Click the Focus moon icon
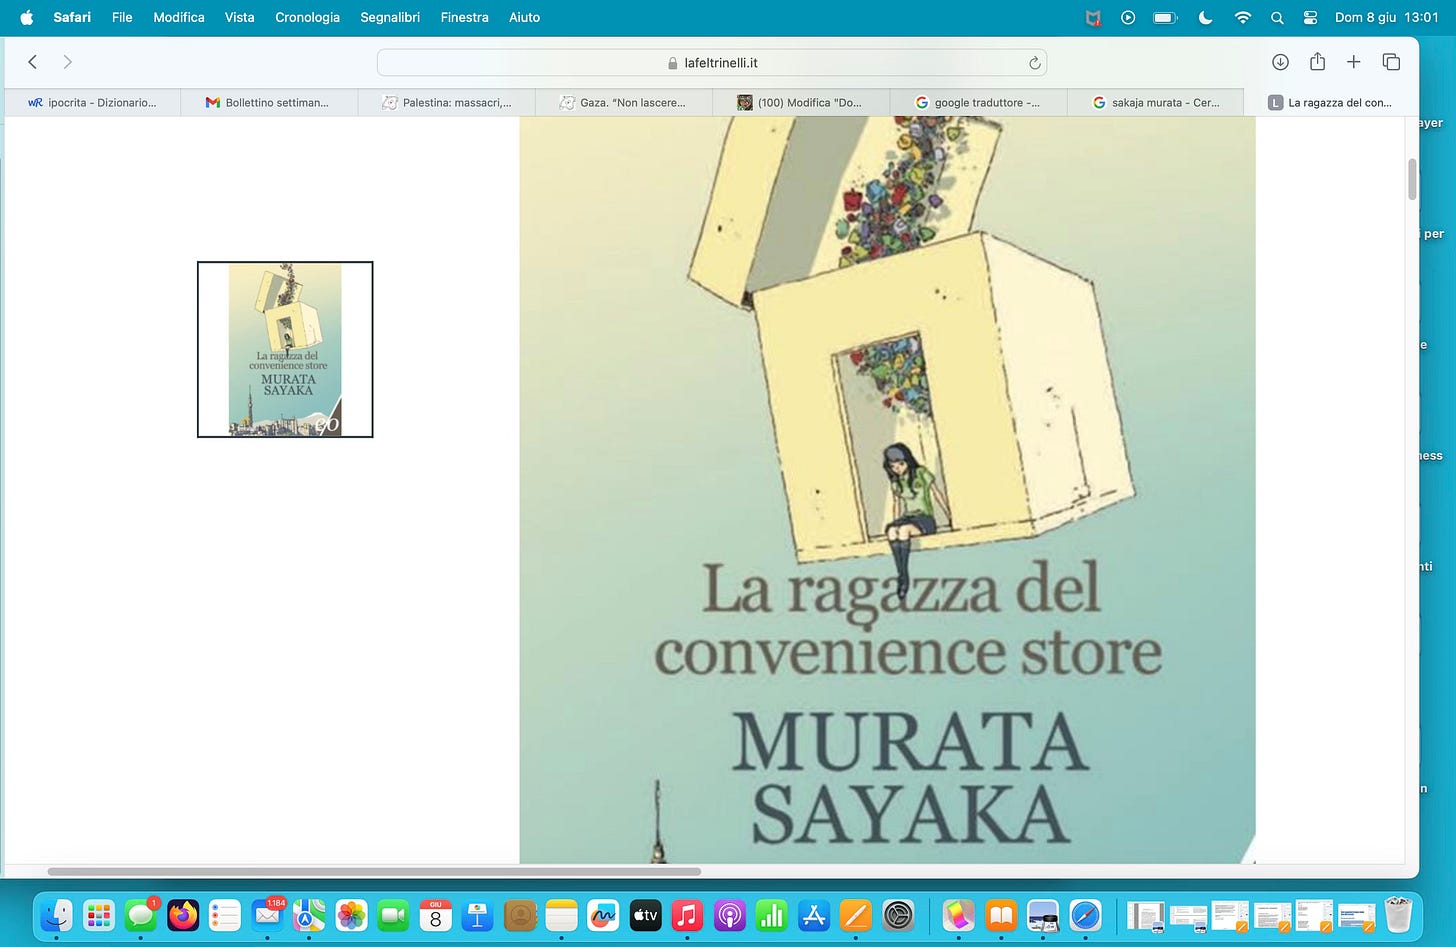Screen dimensions: 1456x947 [x=1205, y=17]
